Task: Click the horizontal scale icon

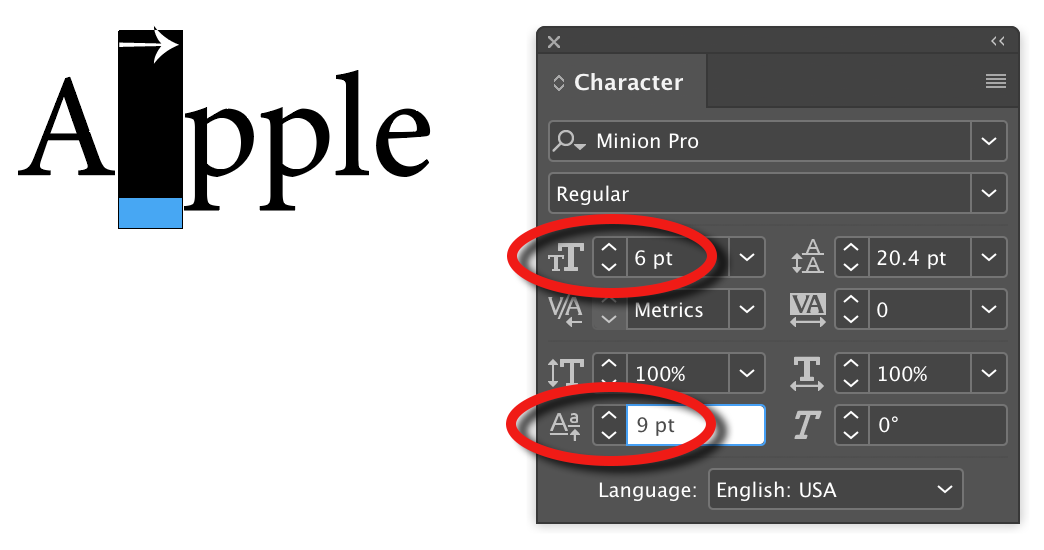Action: 808,374
